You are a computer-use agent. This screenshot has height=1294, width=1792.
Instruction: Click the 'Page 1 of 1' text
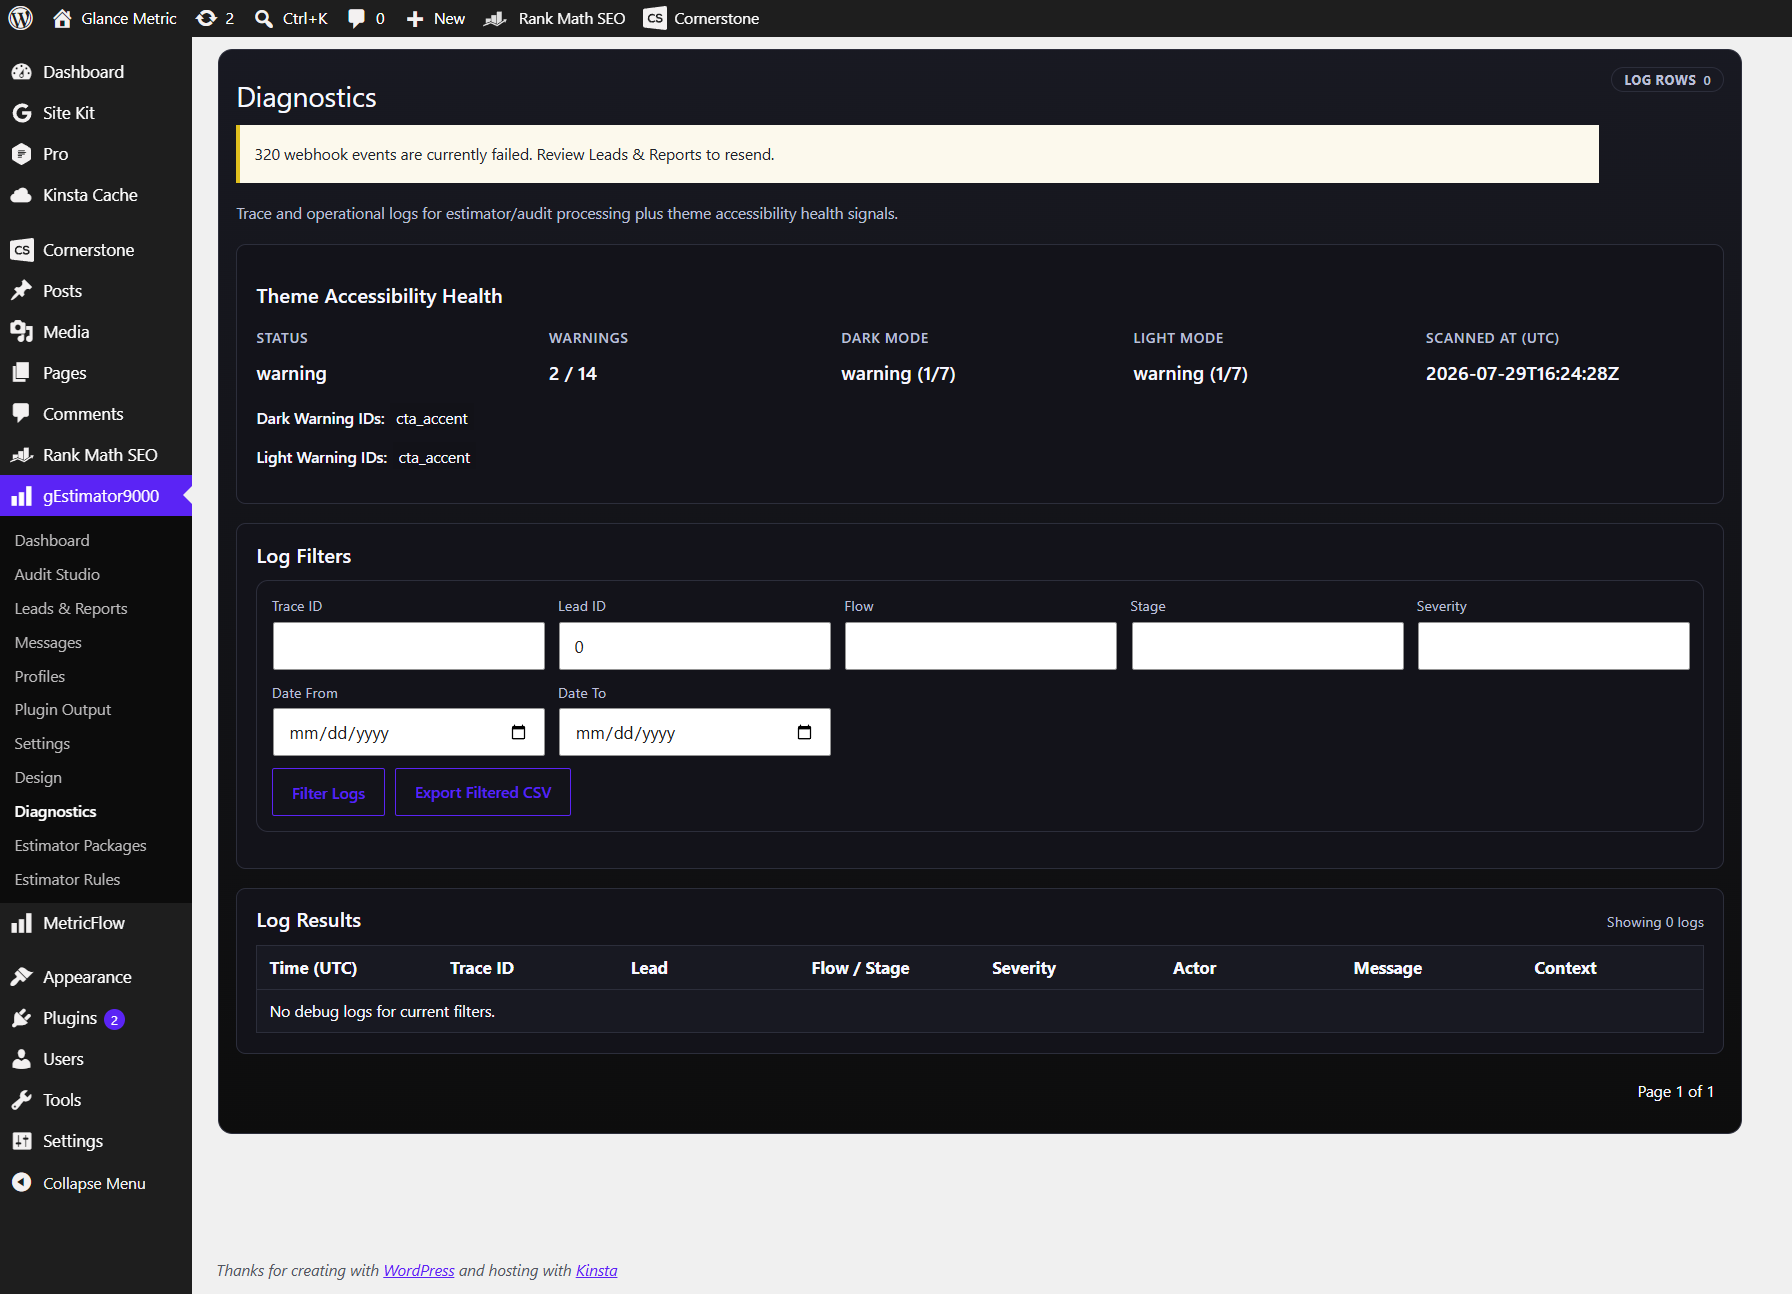1675,1092
